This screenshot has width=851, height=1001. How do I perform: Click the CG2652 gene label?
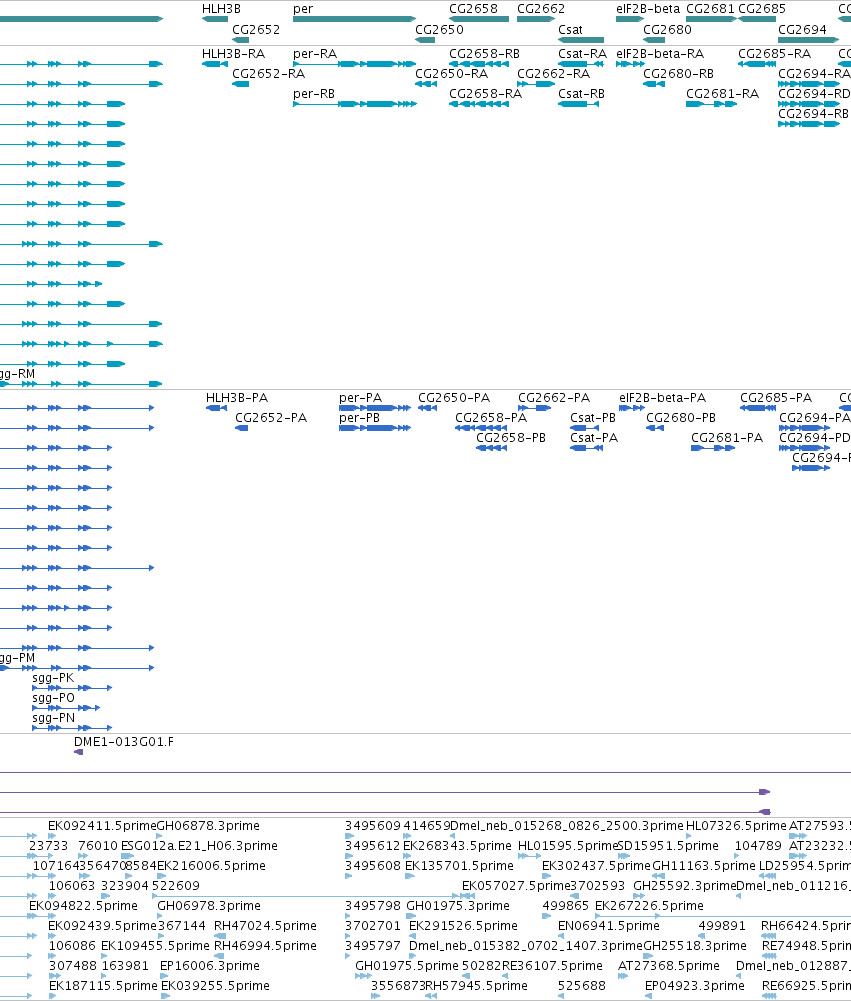click(x=256, y=29)
